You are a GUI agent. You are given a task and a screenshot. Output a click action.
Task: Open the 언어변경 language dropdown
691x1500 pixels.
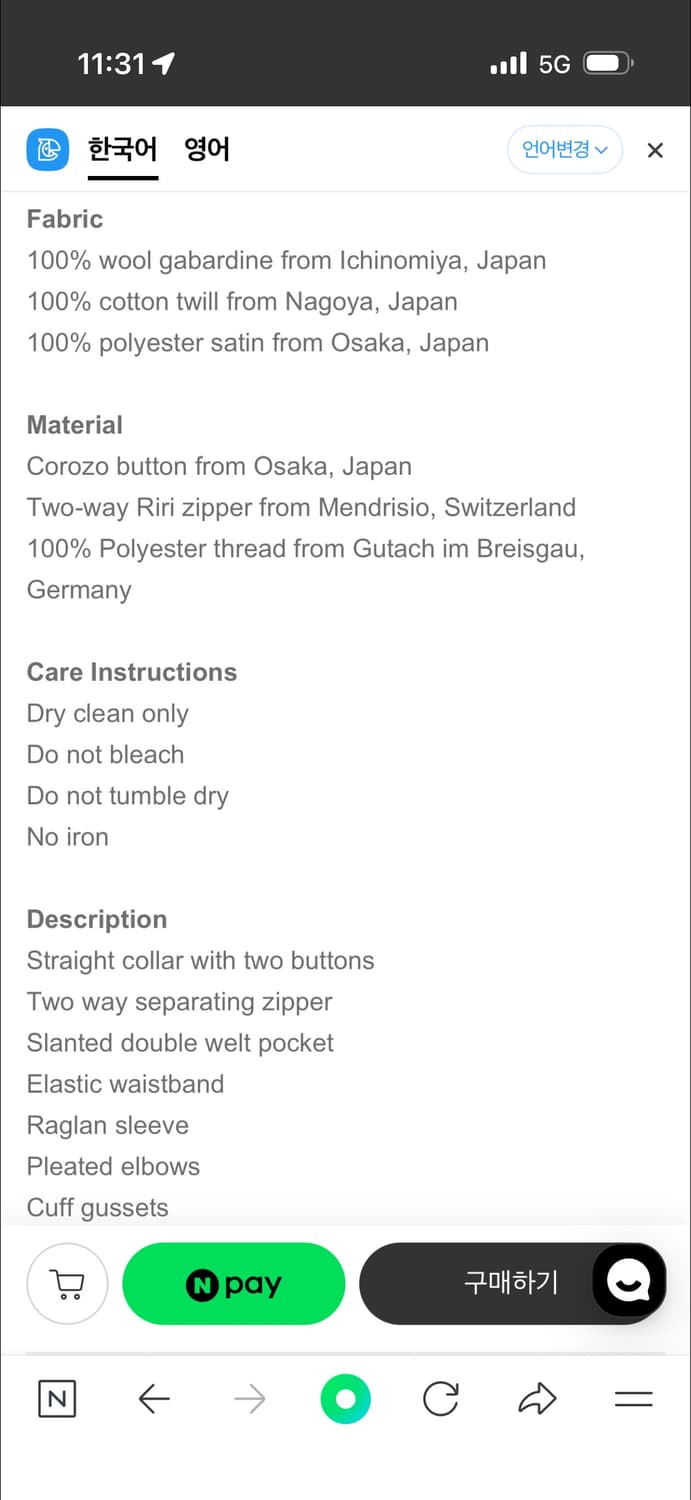point(564,150)
